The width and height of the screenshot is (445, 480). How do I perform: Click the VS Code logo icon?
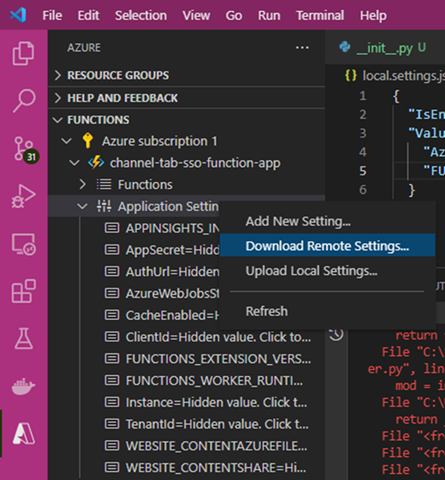18,15
